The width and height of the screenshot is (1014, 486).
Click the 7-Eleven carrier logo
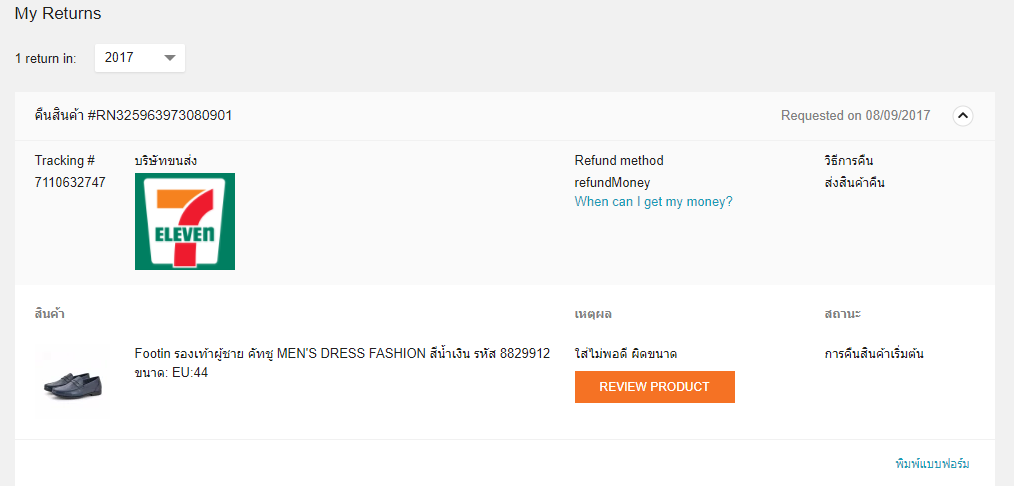point(185,221)
